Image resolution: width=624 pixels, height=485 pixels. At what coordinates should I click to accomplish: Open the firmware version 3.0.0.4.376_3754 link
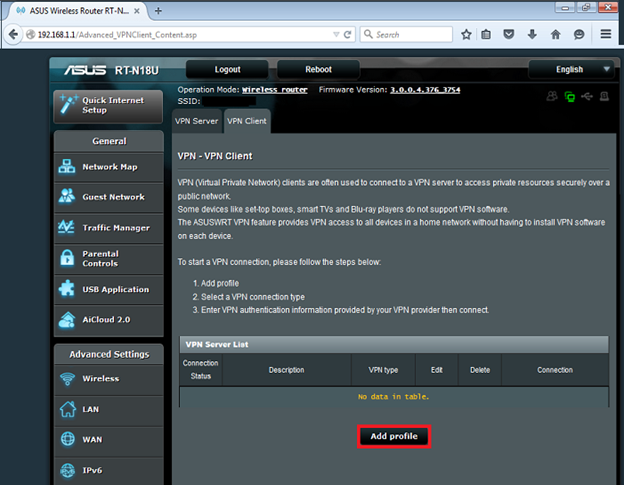click(x=425, y=90)
